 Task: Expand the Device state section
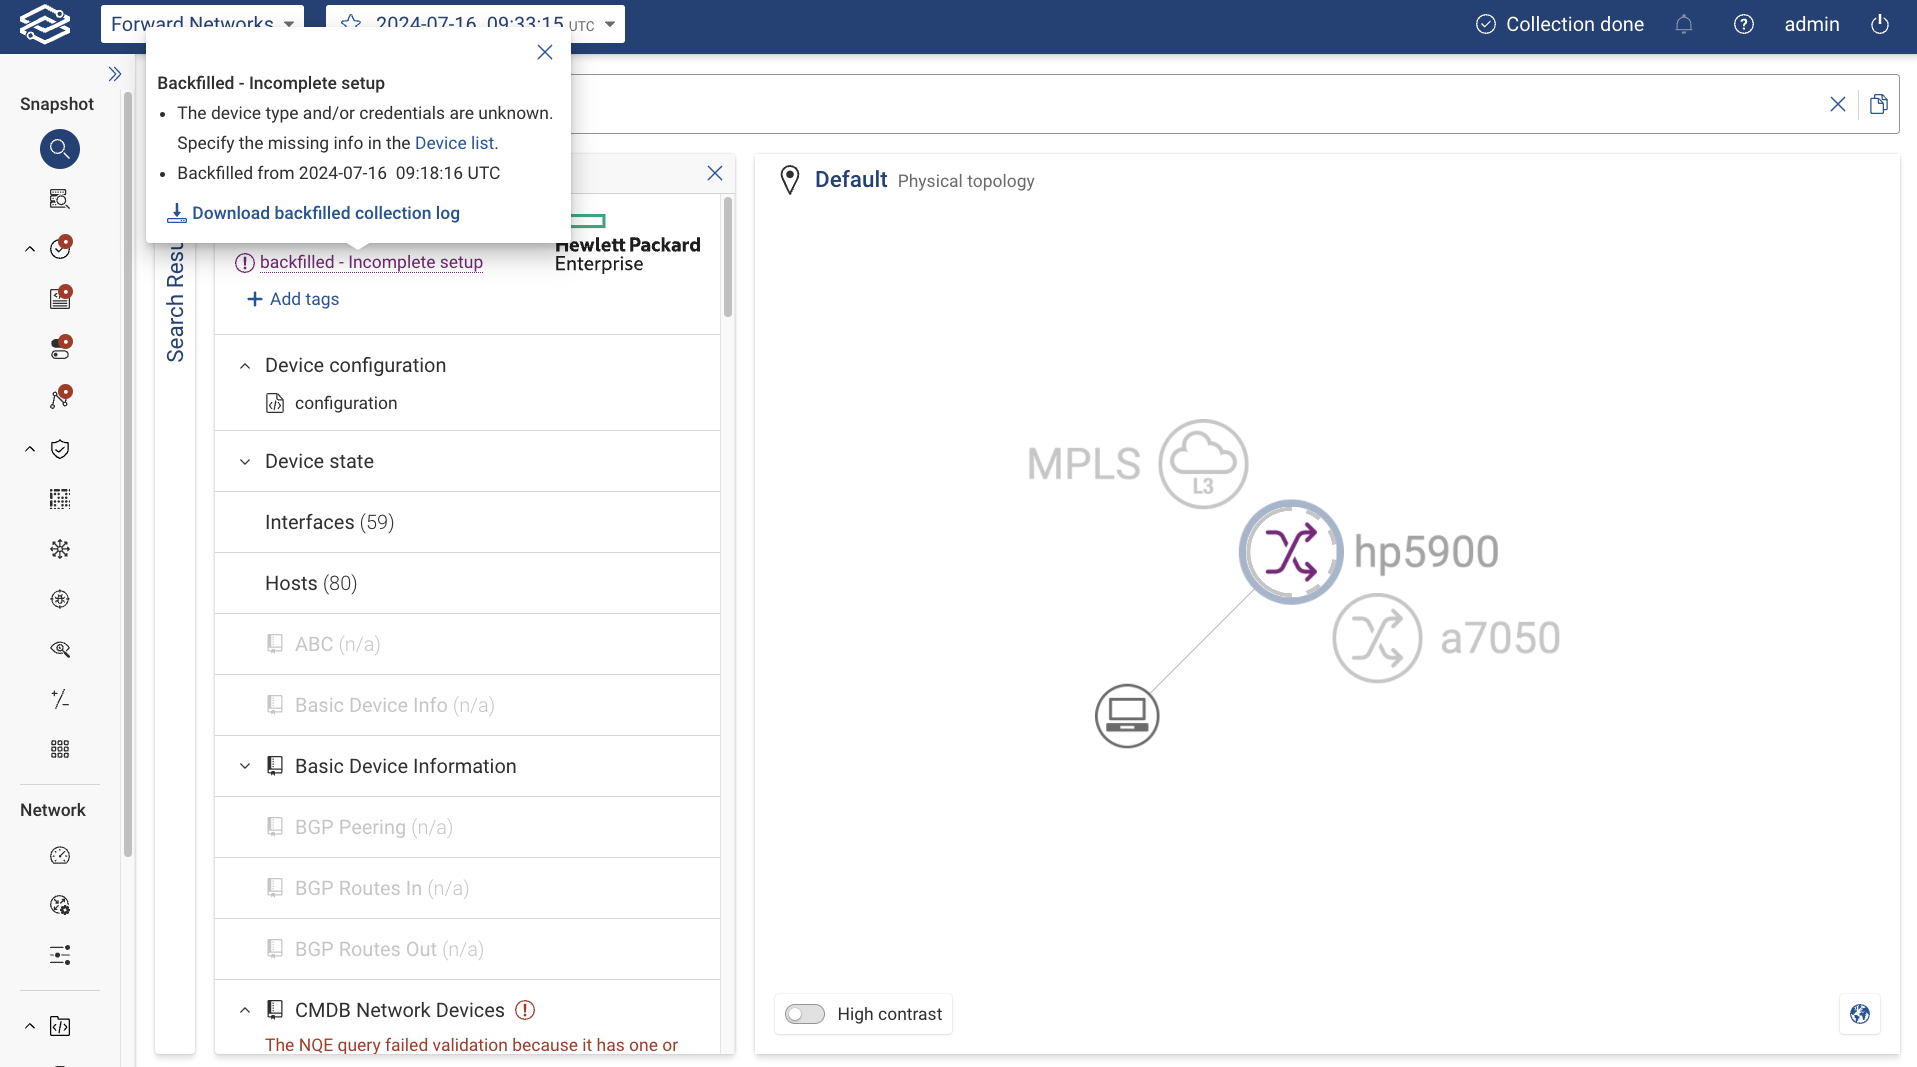pos(245,462)
